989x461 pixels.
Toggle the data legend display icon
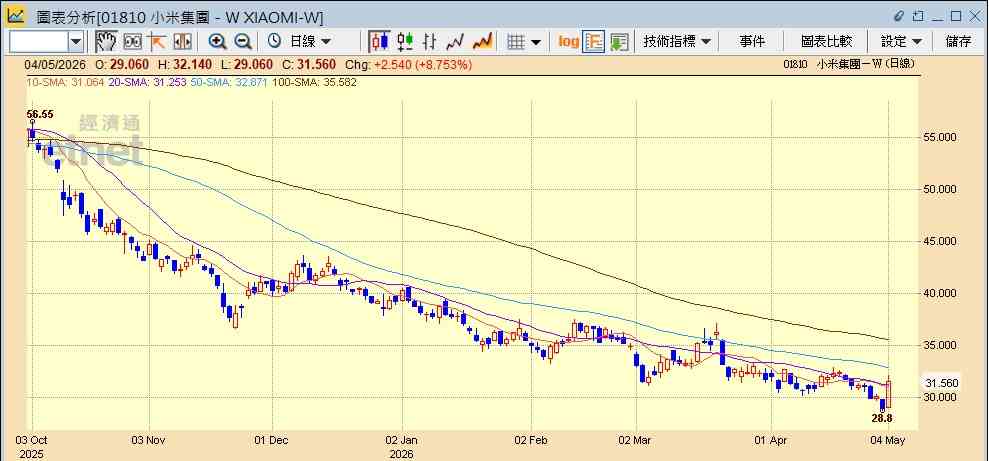coord(594,42)
